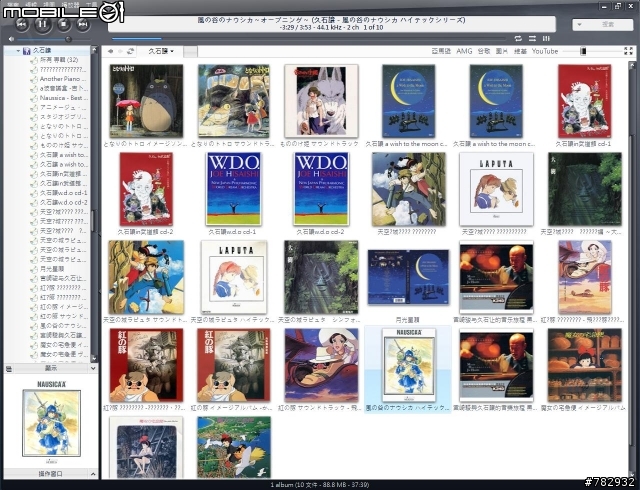The image size is (640, 490).
Task: Open the 圖片 link
Action: click(x=502, y=51)
